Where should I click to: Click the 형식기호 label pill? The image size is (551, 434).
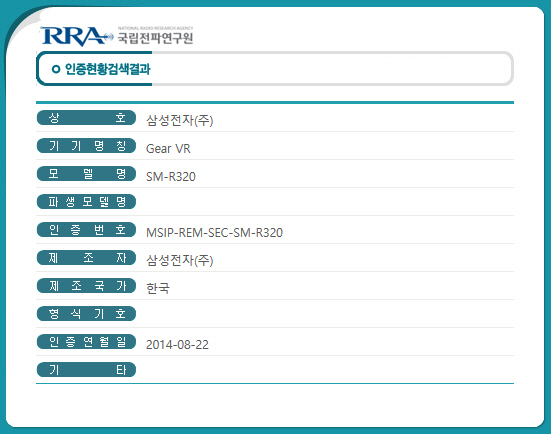(x=86, y=313)
